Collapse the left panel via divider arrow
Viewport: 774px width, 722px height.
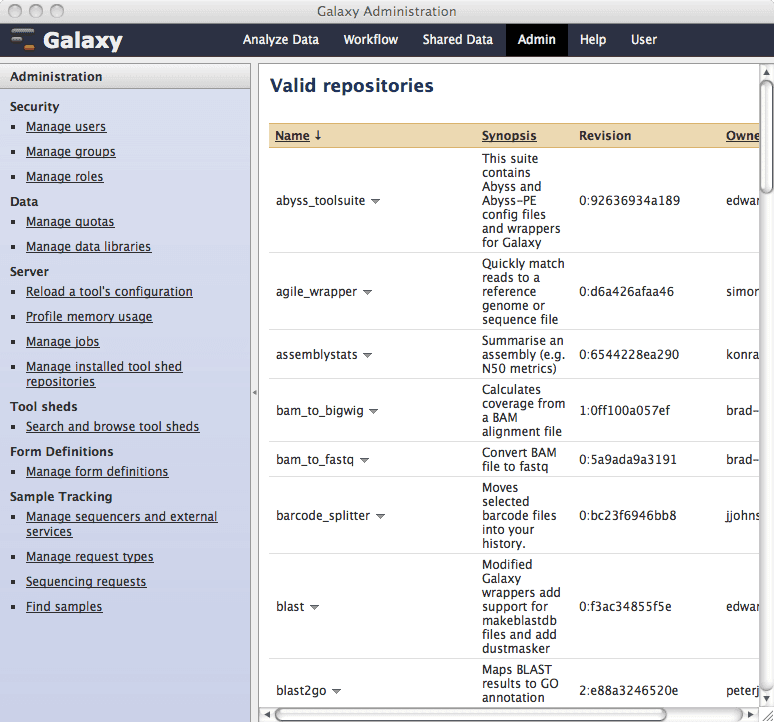(254, 392)
